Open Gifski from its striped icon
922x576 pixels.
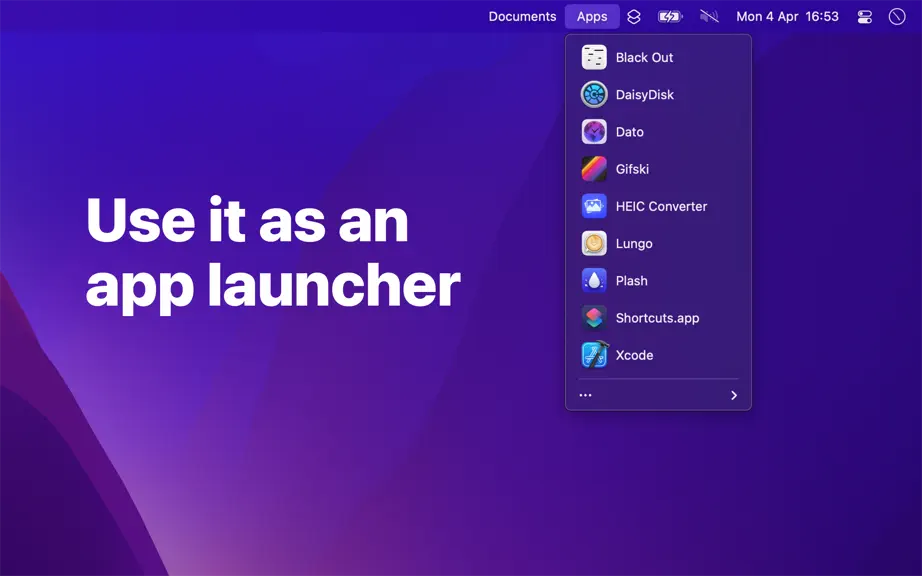pos(594,169)
